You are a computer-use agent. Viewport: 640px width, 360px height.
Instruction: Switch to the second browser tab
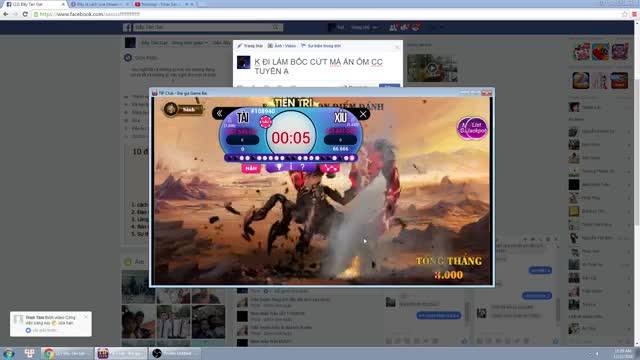click(99, 4)
